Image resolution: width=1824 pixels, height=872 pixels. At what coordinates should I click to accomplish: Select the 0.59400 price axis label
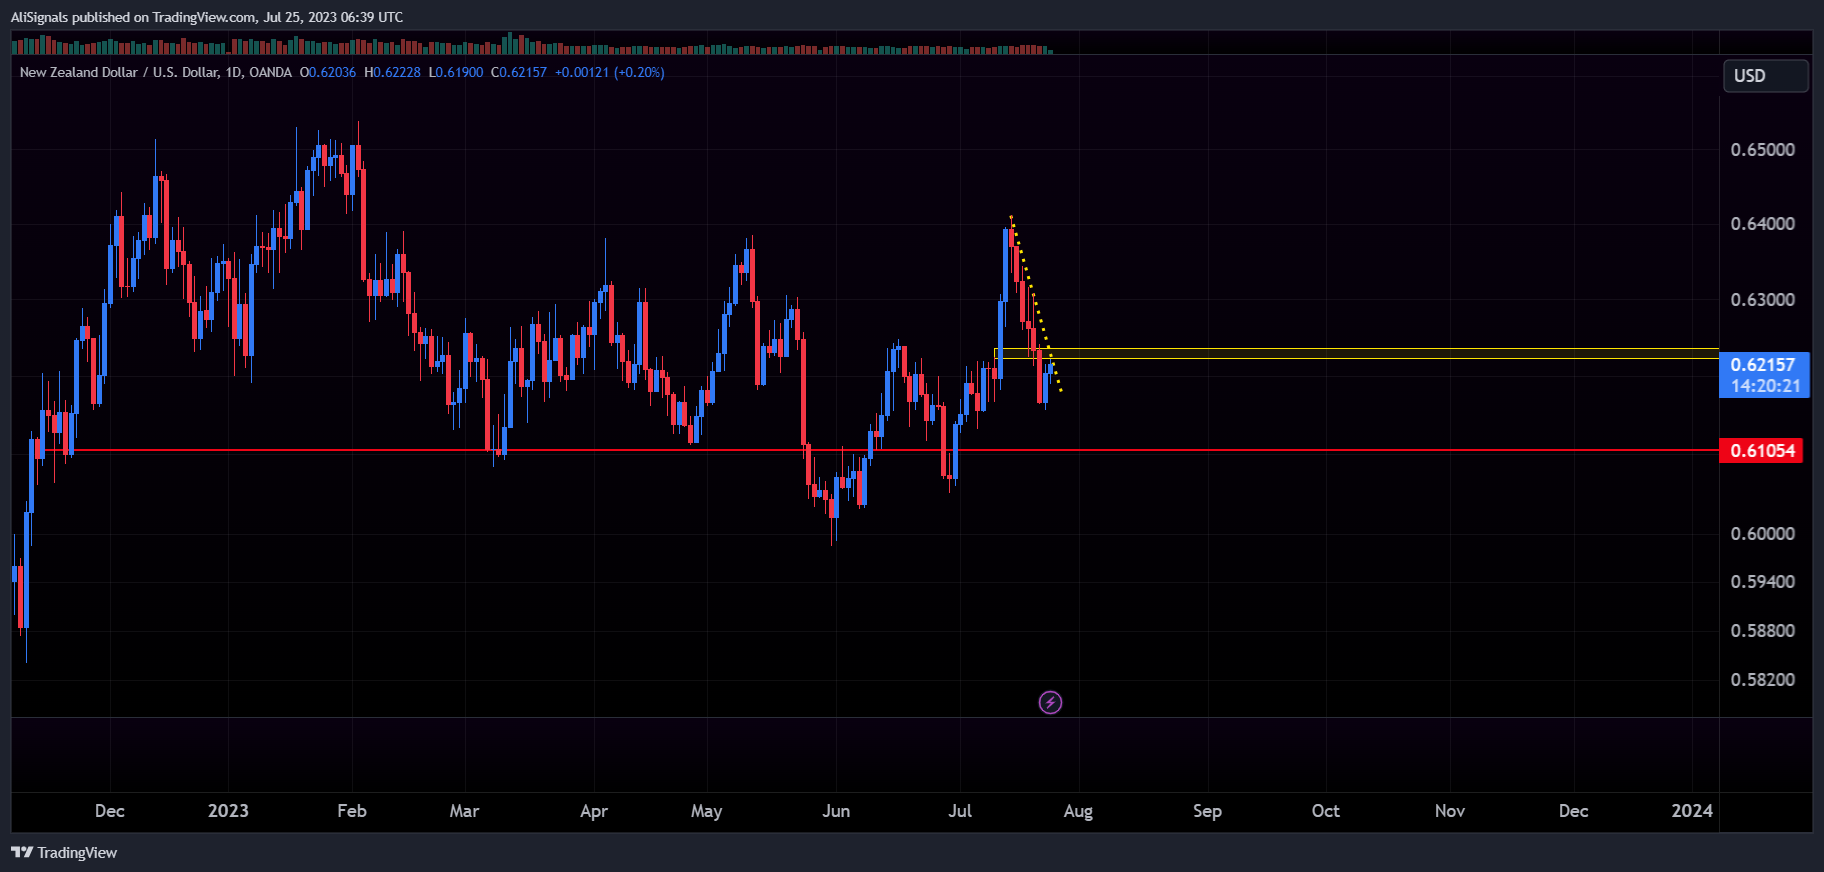coord(1763,582)
